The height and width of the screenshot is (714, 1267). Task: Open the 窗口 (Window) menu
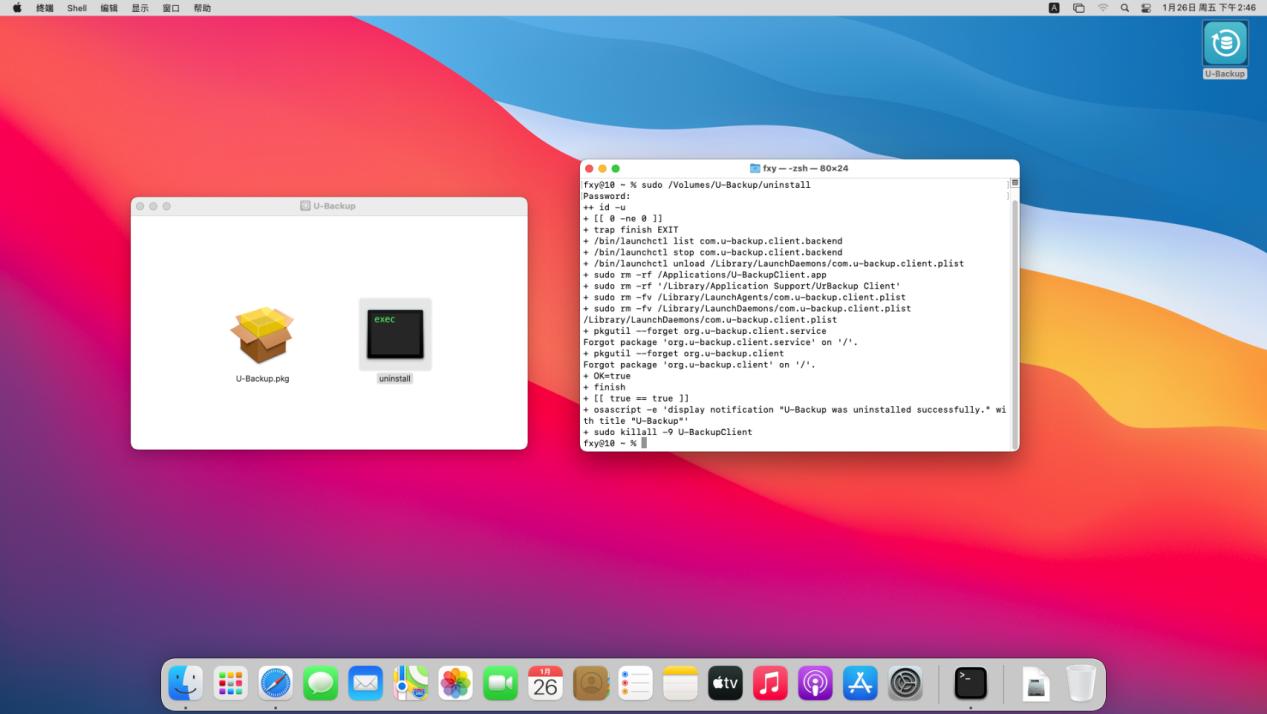tap(171, 8)
